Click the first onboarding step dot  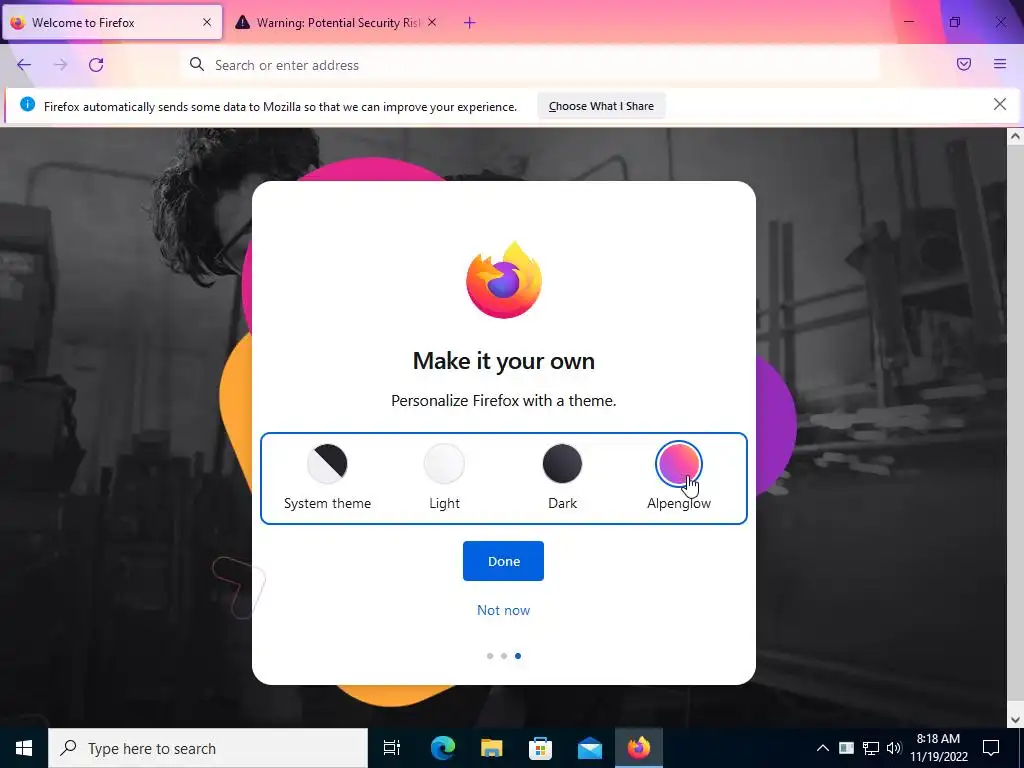490,656
